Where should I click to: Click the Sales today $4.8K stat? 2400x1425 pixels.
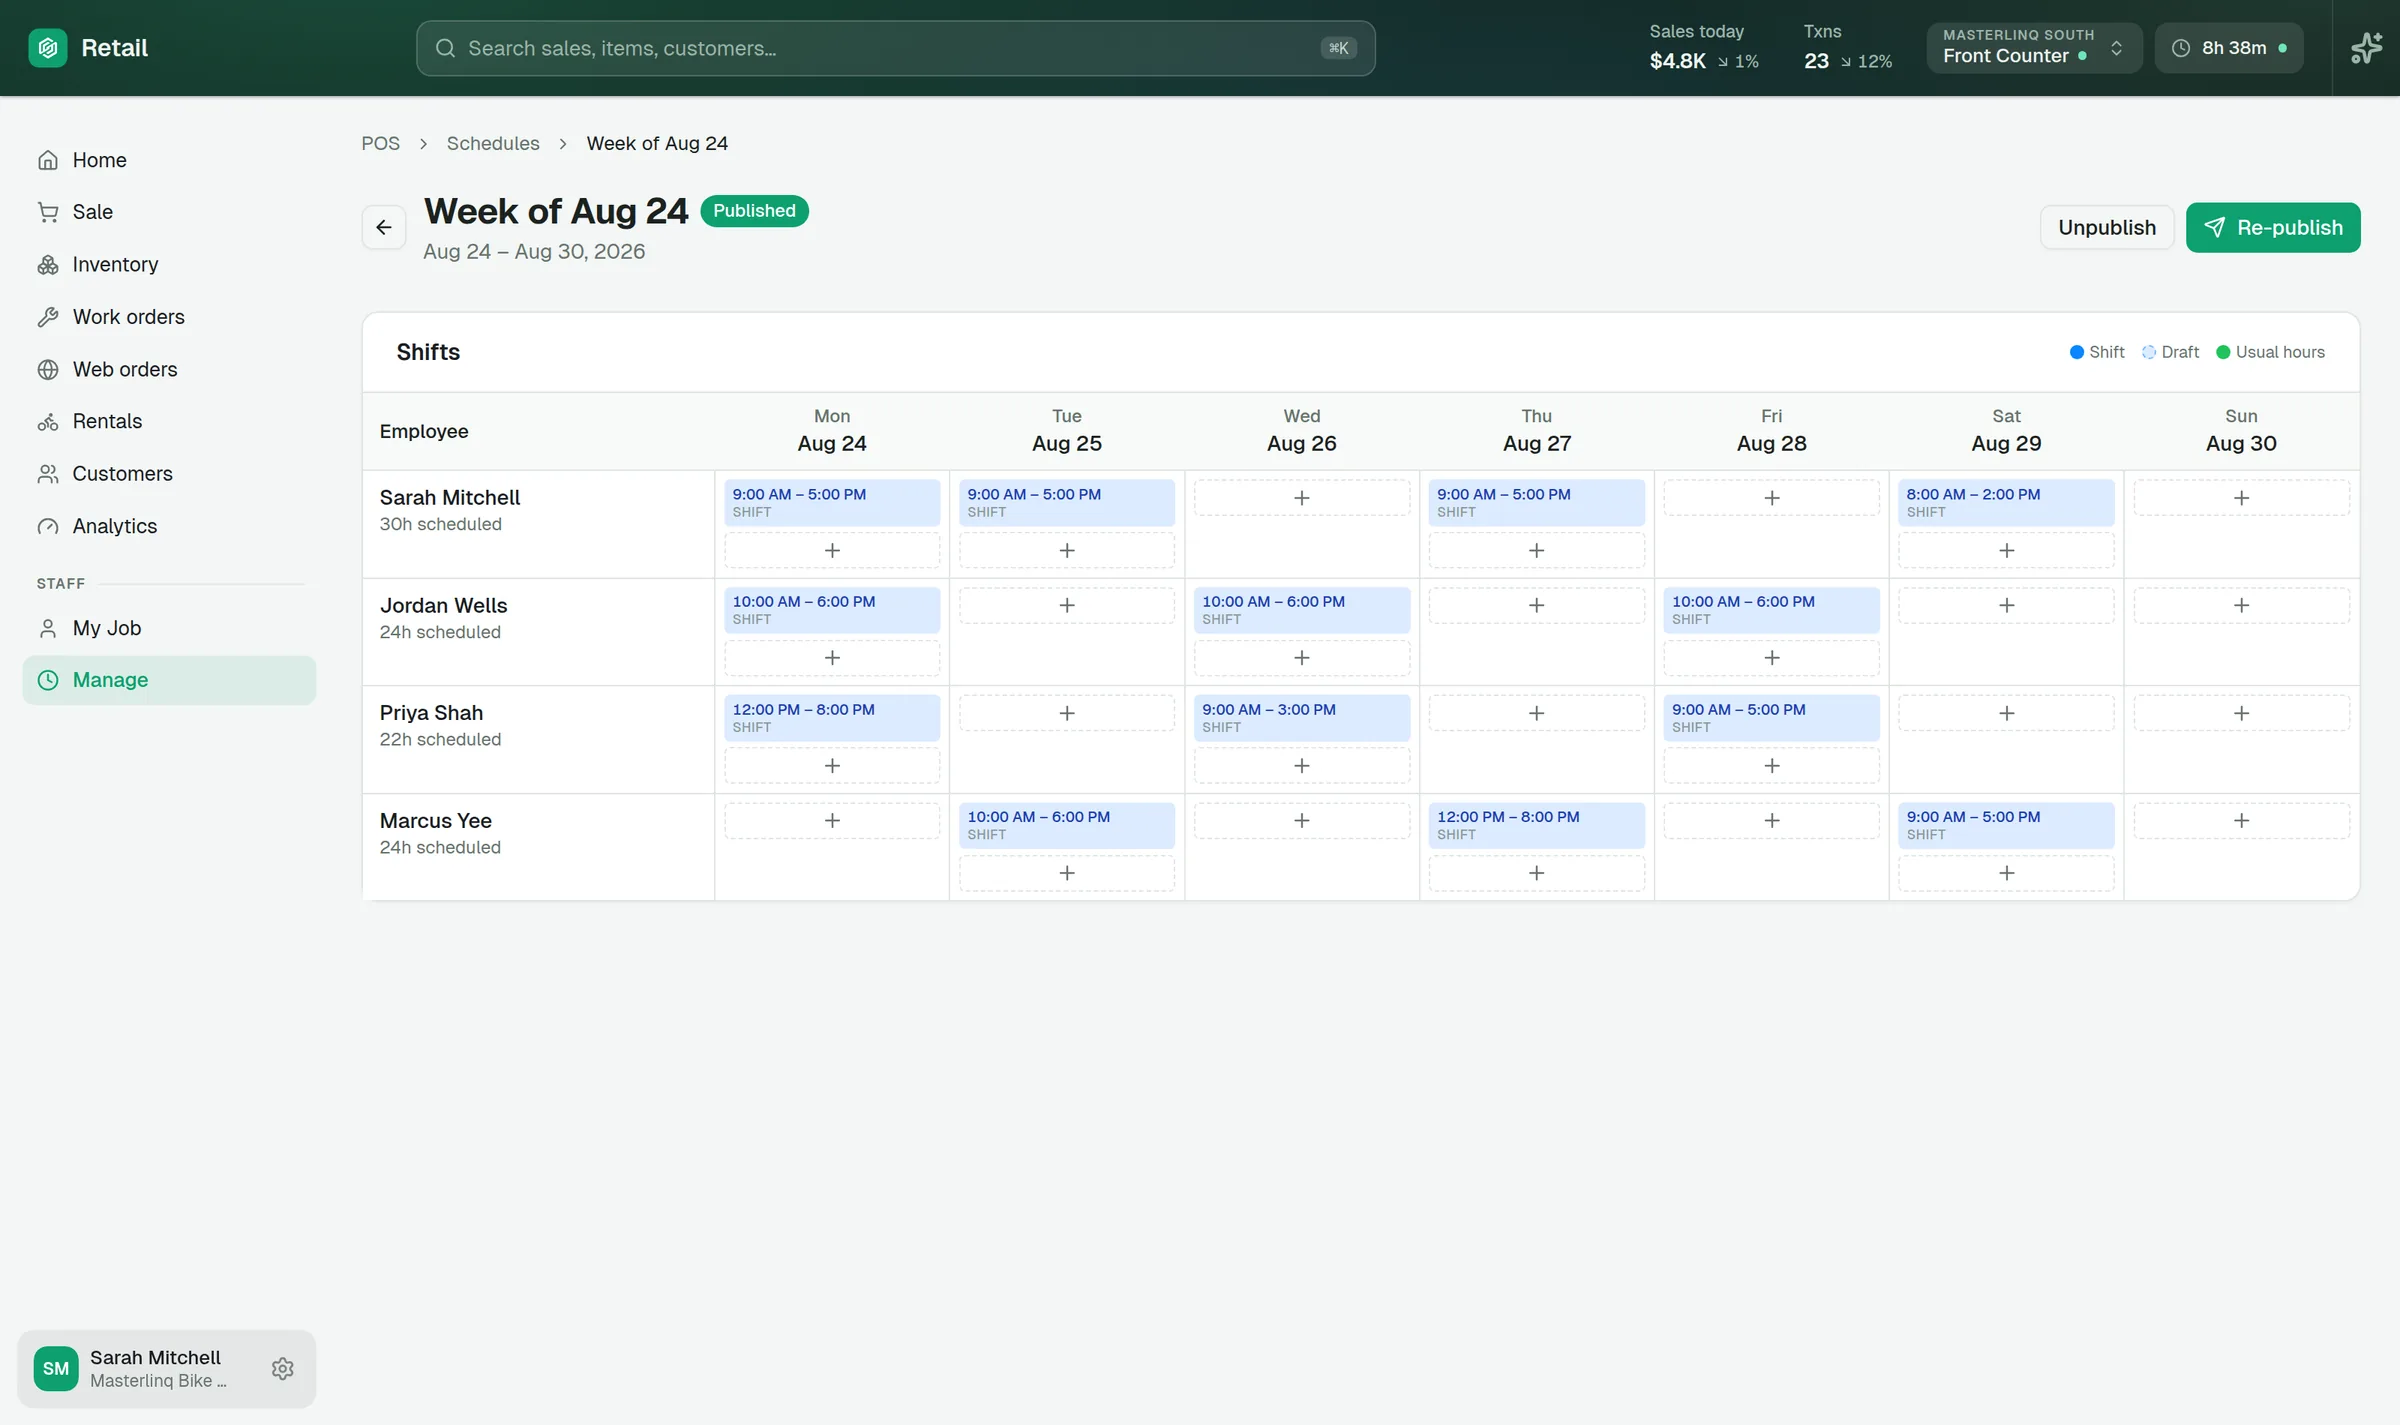(x=1703, y=48)
